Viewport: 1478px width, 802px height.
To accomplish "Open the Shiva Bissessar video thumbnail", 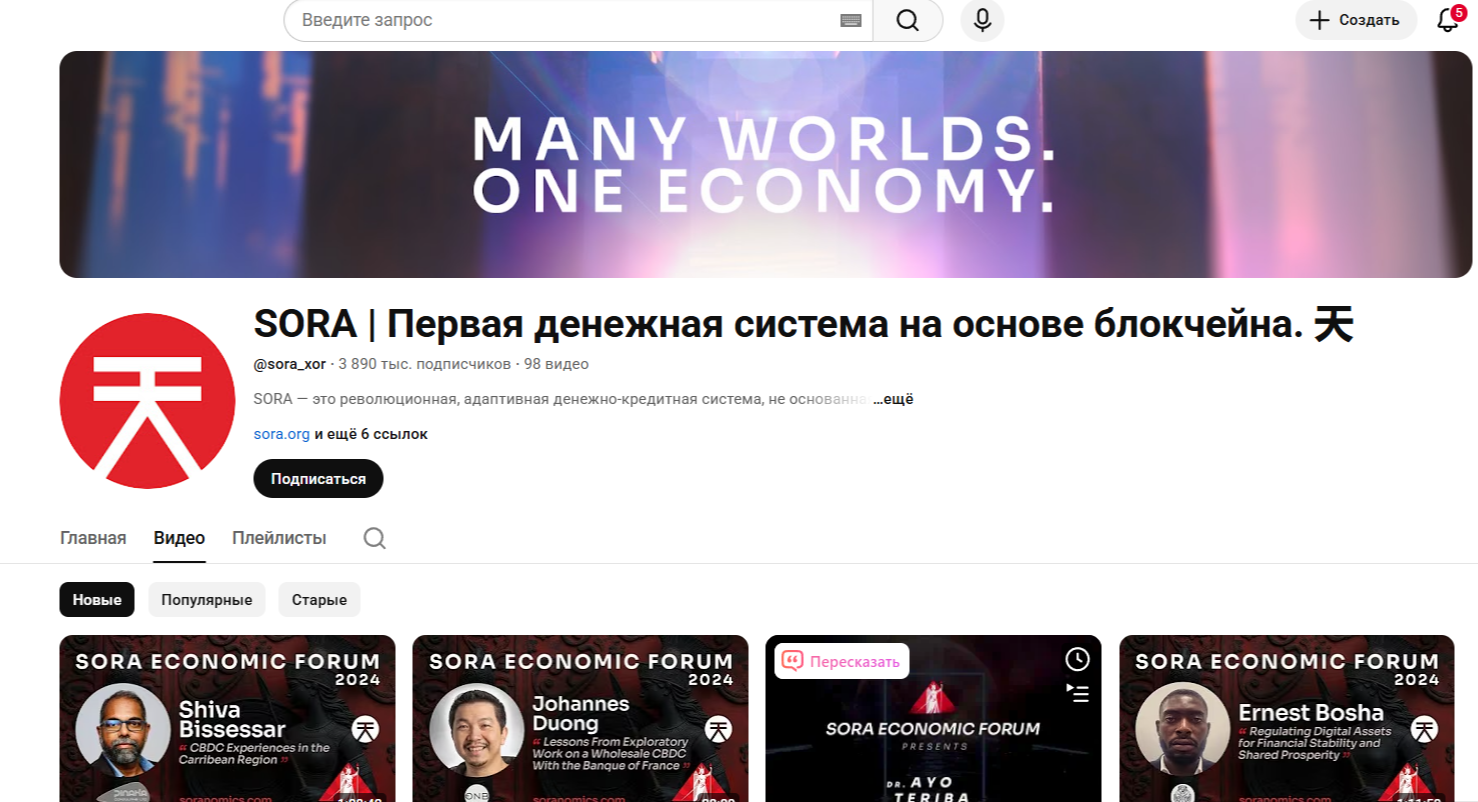I will coord(227,718).
